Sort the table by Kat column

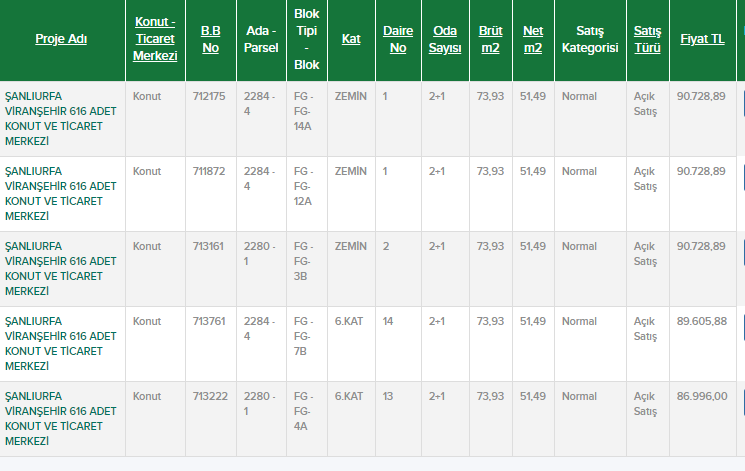351,39
